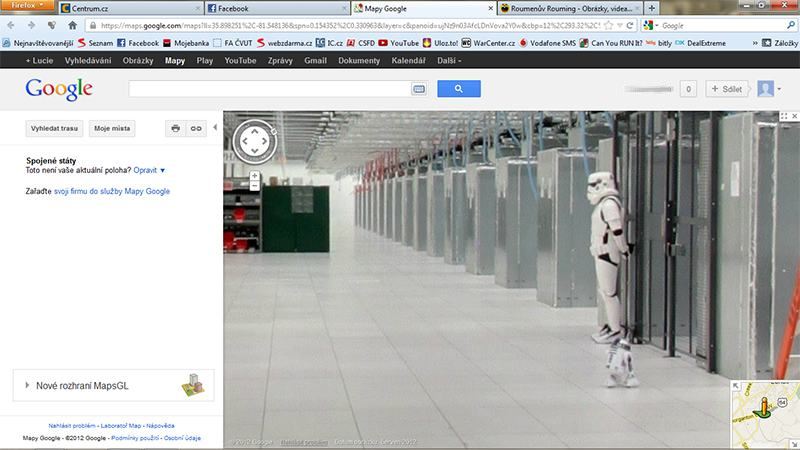Screen dimensions: 800x450
Task: Get link with chain icon
Action: tap(196, 129)
